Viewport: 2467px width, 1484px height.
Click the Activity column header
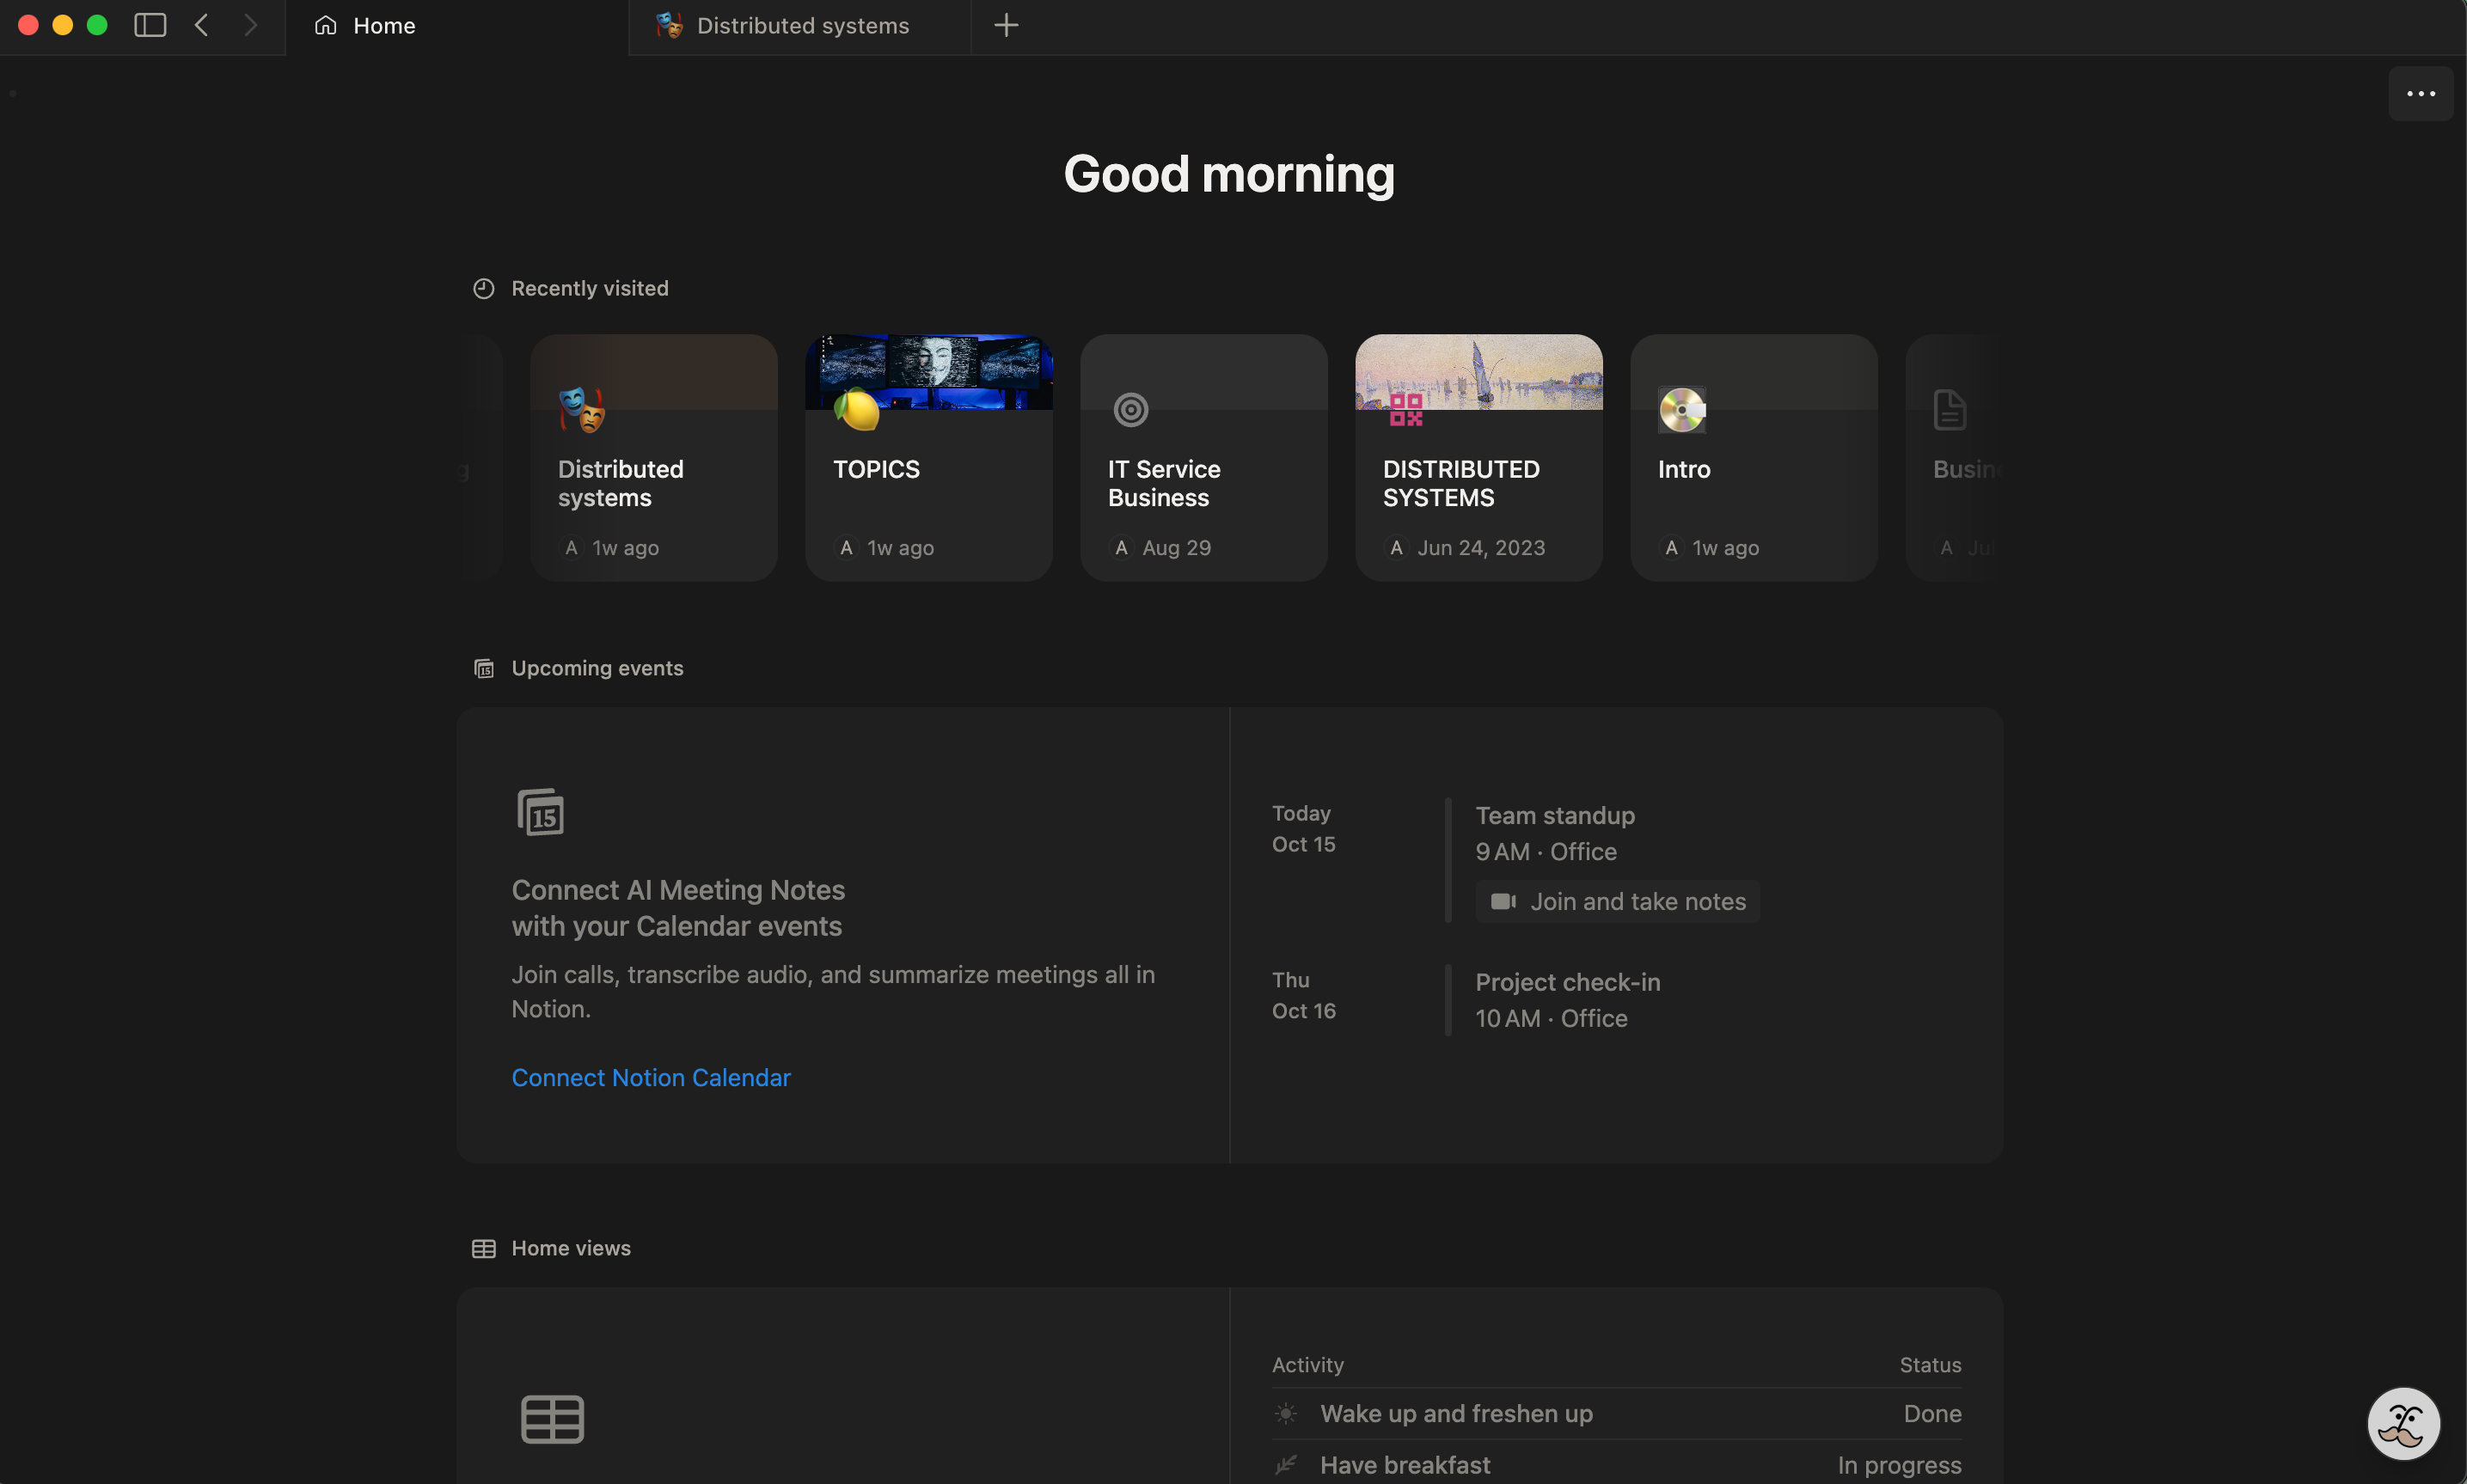[x=1307, y=1366]
